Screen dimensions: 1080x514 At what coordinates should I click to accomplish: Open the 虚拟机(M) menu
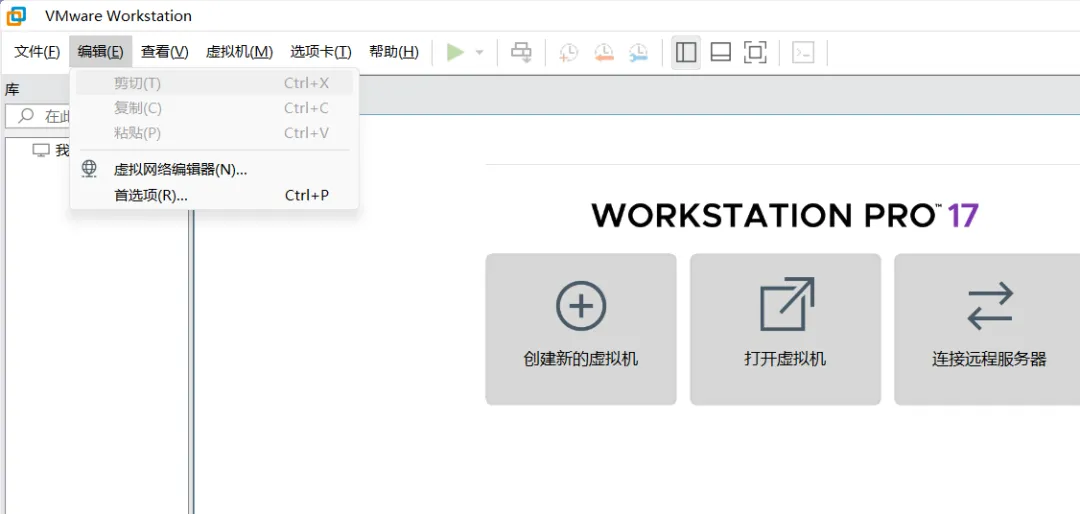pyautogui.click(x=239, y=52)
